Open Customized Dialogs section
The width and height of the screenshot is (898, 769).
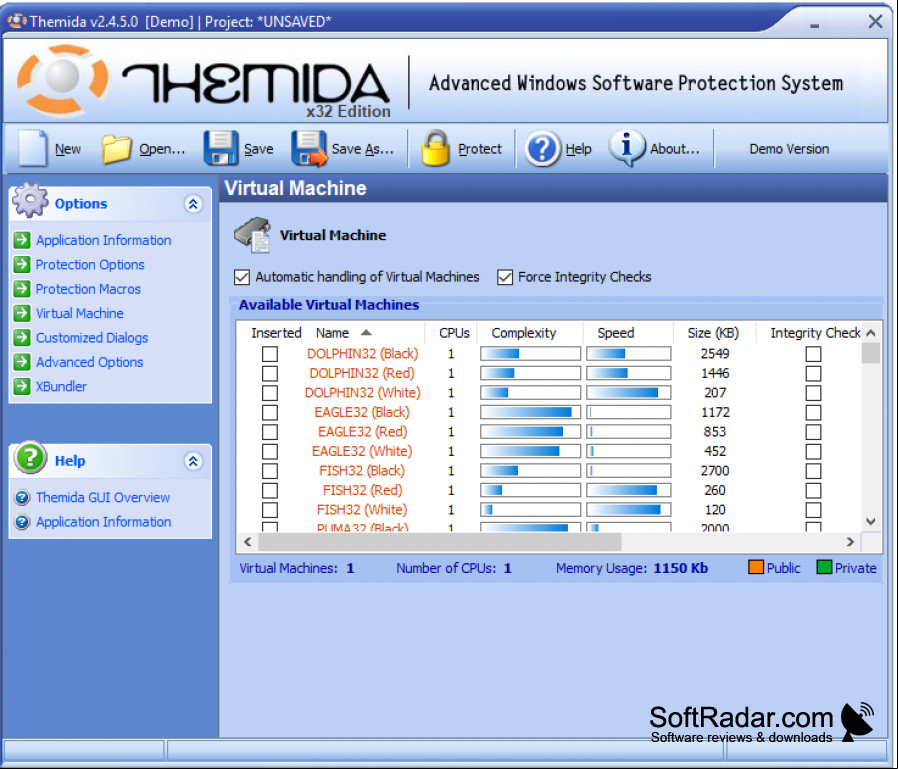[92, 338]
